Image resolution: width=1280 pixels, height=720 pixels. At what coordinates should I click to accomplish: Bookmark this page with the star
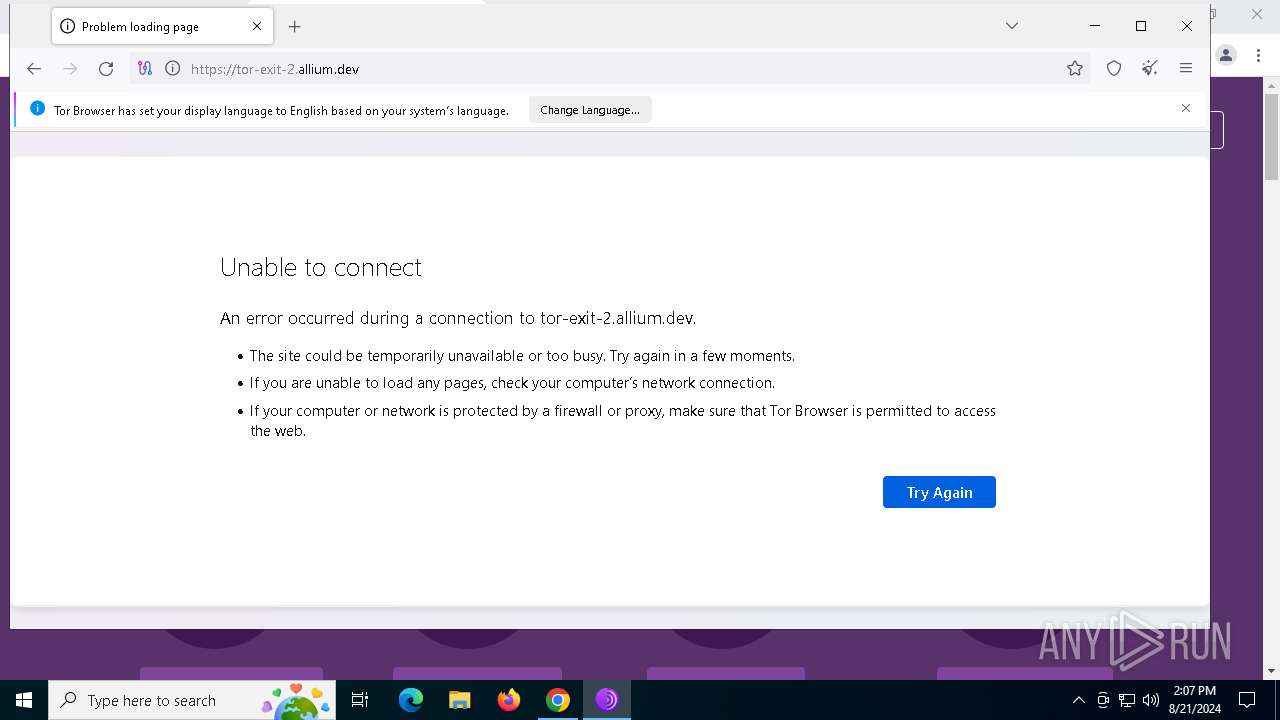tap(1075, 69)
